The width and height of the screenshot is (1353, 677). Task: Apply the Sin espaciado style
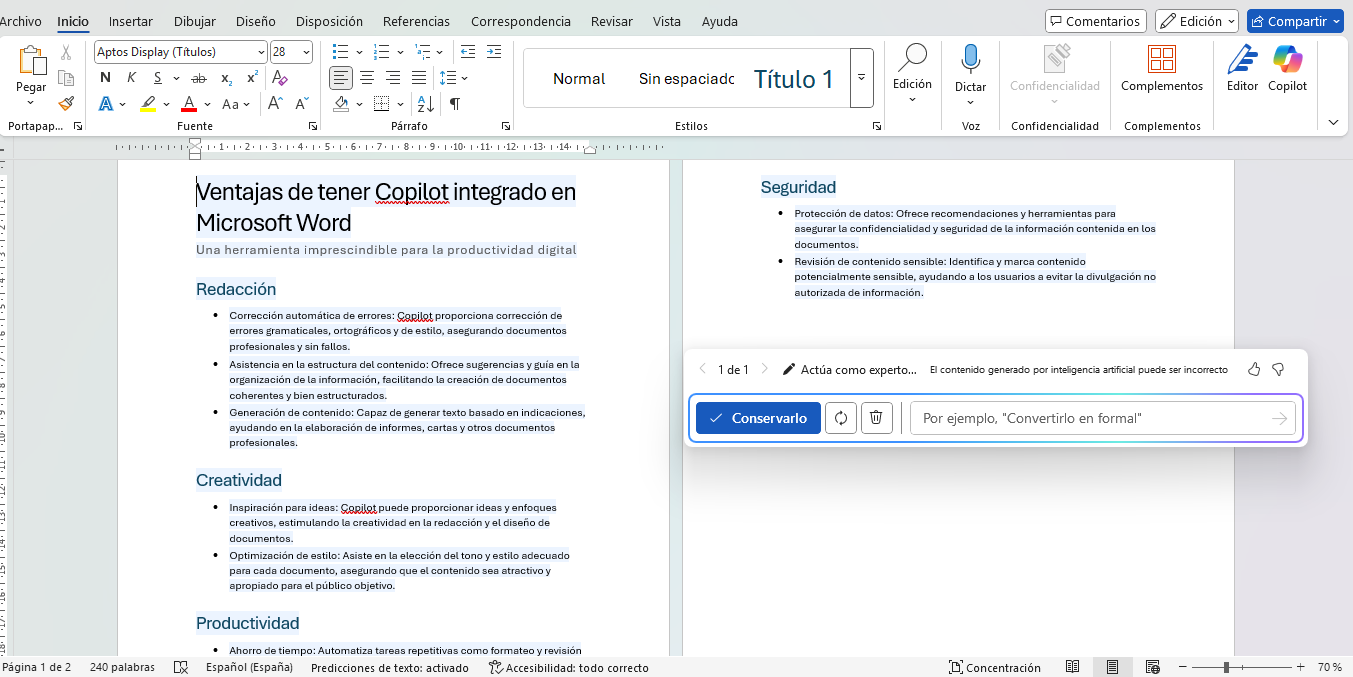tap(686, 79)
